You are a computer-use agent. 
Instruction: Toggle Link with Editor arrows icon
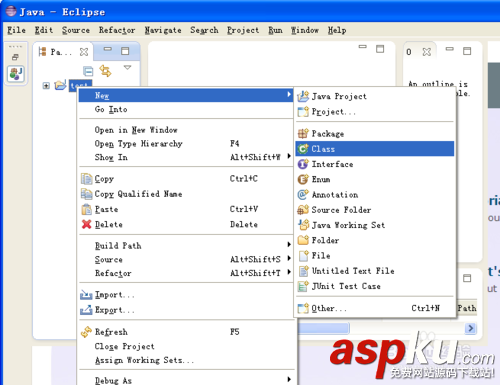tap(105, 71)
